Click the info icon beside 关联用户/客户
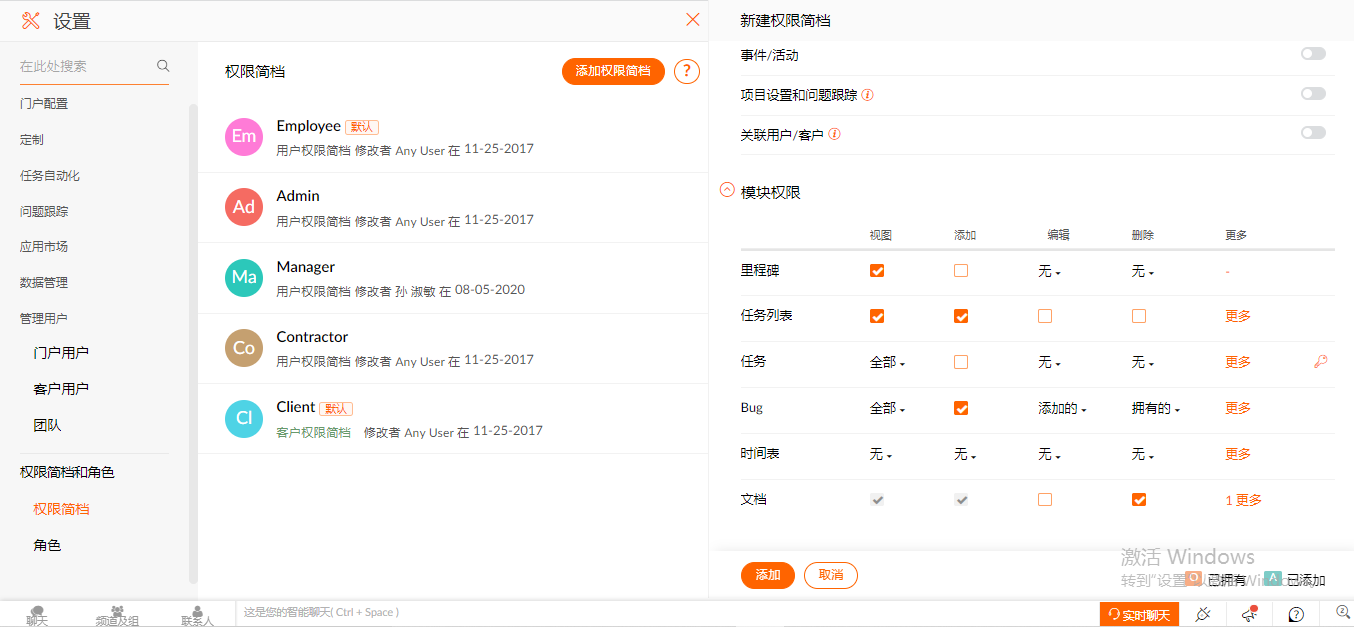 pos(834,134)
